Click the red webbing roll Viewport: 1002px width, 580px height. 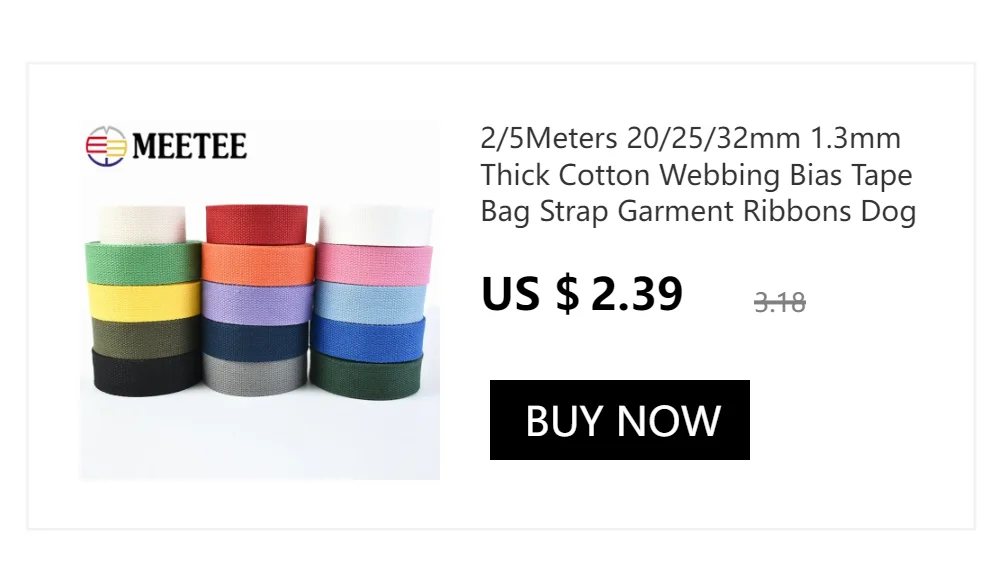[x=257, y=224]
